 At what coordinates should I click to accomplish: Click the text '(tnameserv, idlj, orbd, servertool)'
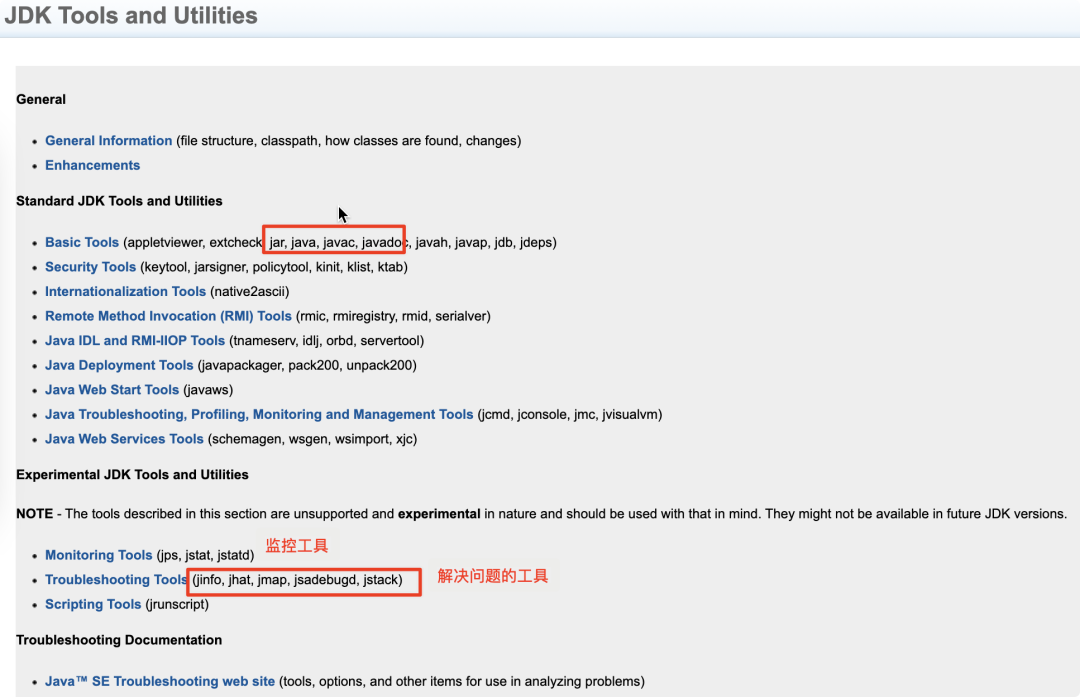tap(326, 340)
